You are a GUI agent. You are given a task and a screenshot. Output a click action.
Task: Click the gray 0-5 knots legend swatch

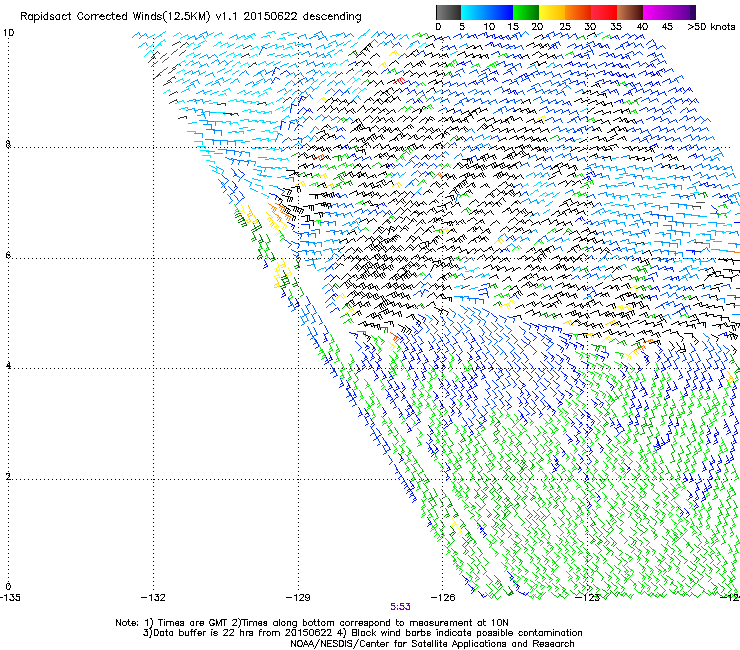coord(448,12)
